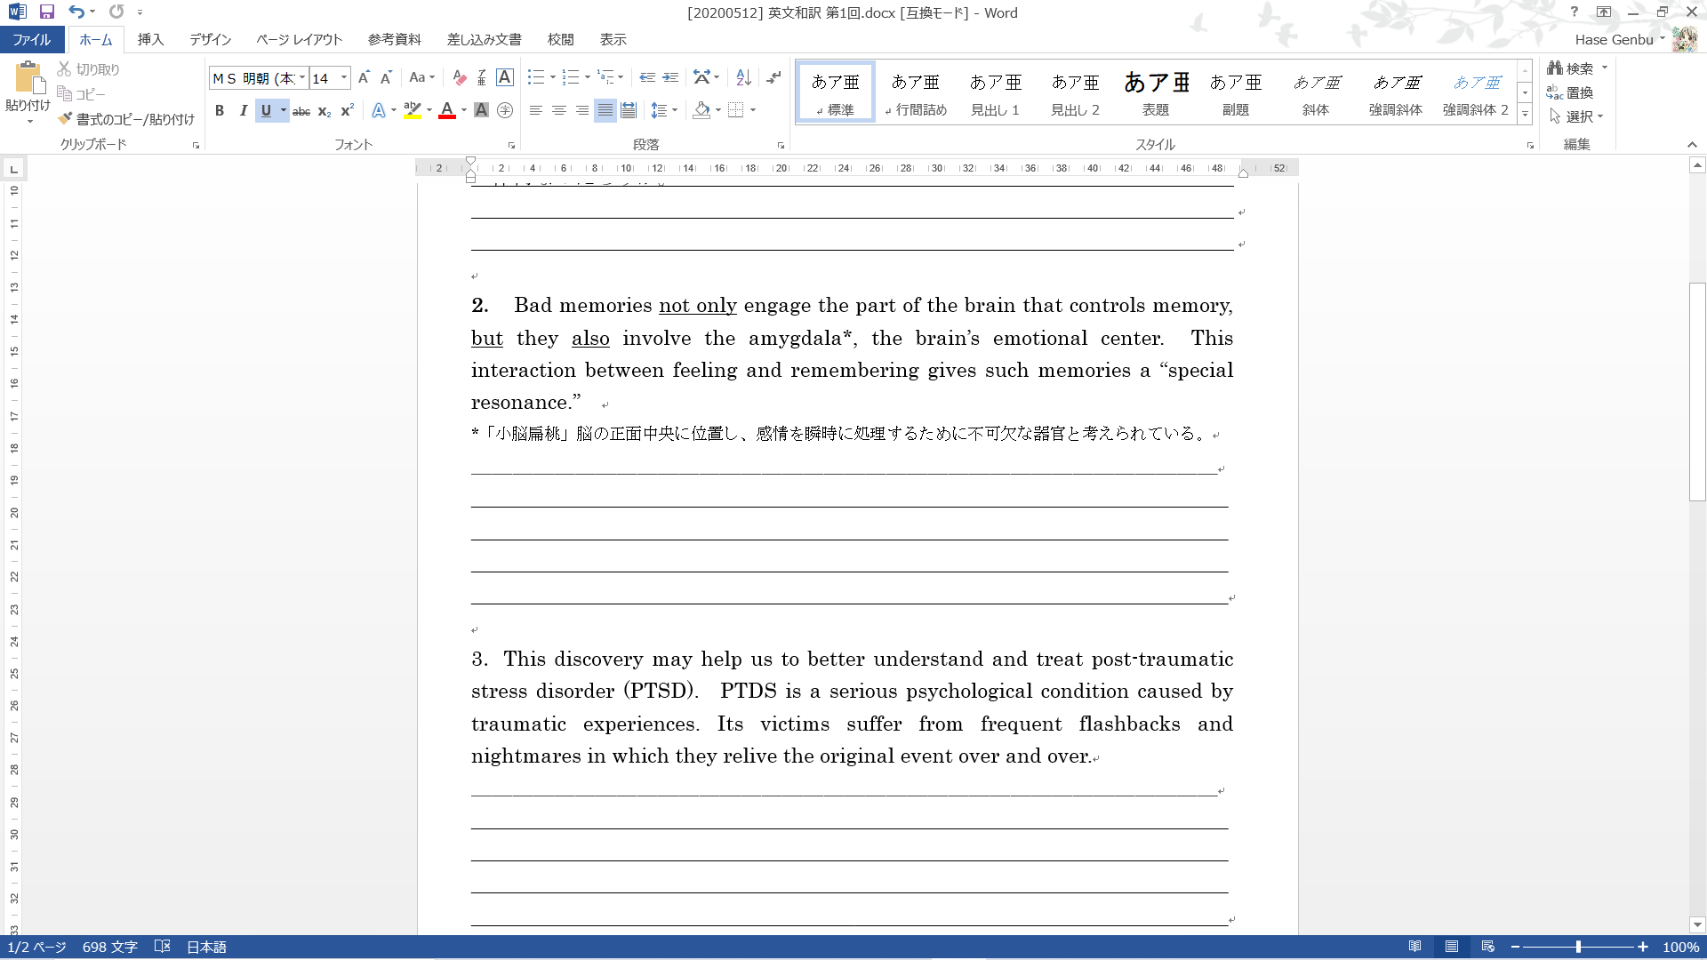Image resolution: width=1707 pixels, height=960 pixels.
Task: Shrink font size with the smaller A icon
Action: click(x=386, y=78)
